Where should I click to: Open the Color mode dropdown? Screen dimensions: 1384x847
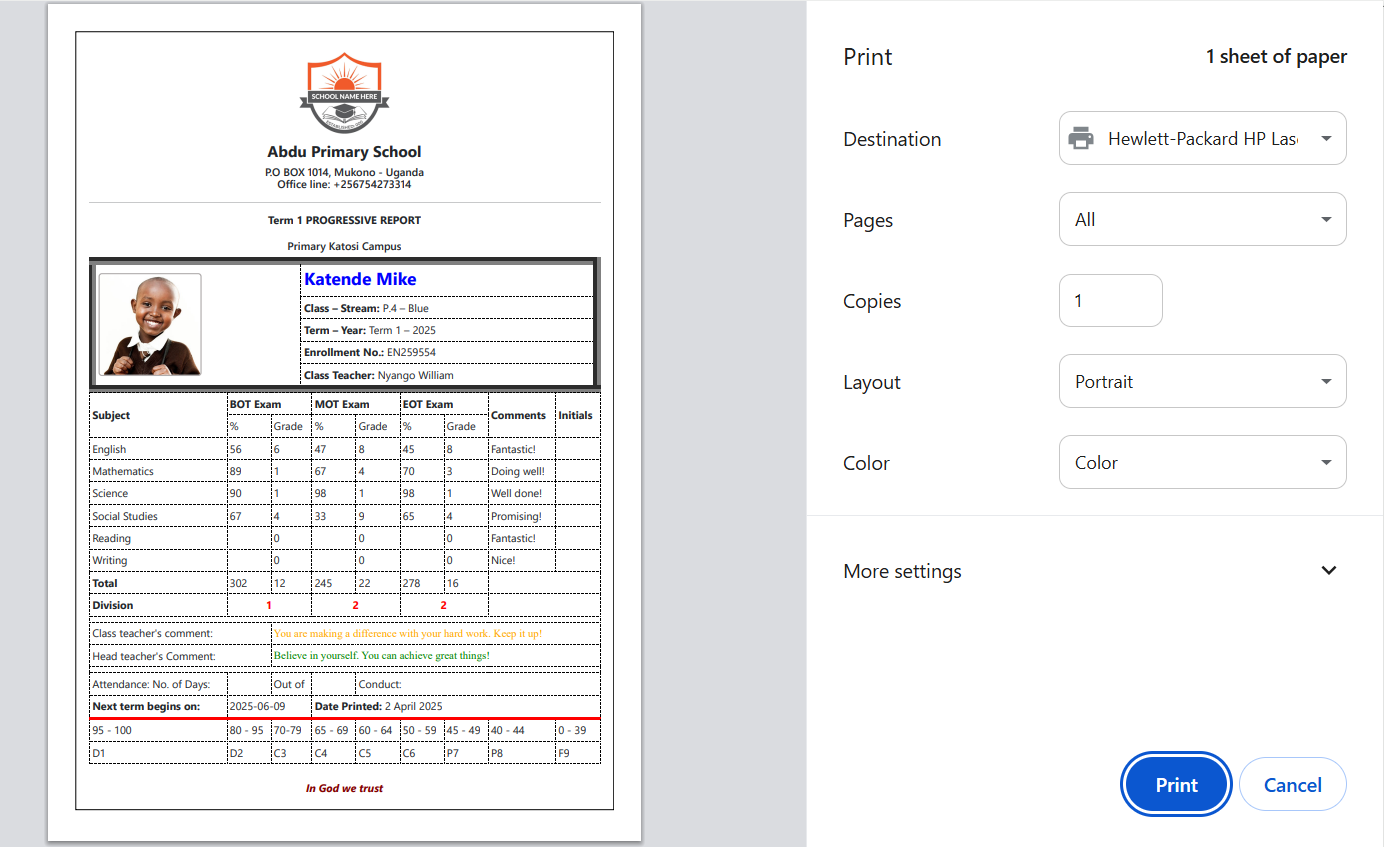pos(1202,463)
